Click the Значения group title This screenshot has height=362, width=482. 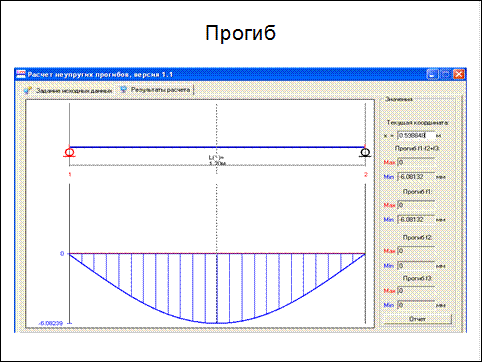pyautogui.click(x=399, y=99)
